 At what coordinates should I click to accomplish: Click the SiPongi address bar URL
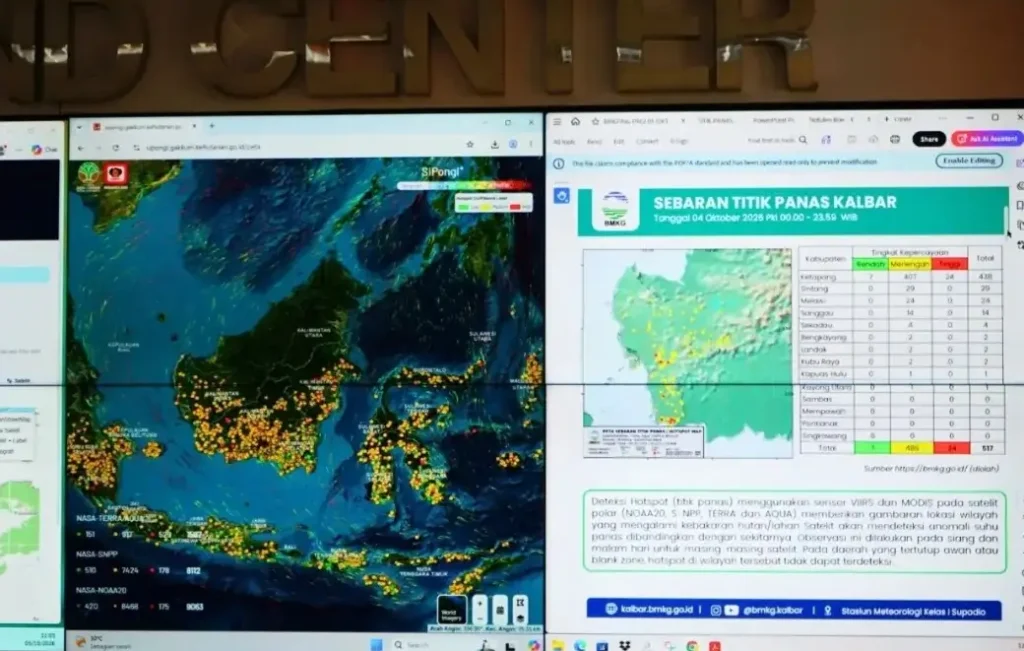click(x=204, y=148)
